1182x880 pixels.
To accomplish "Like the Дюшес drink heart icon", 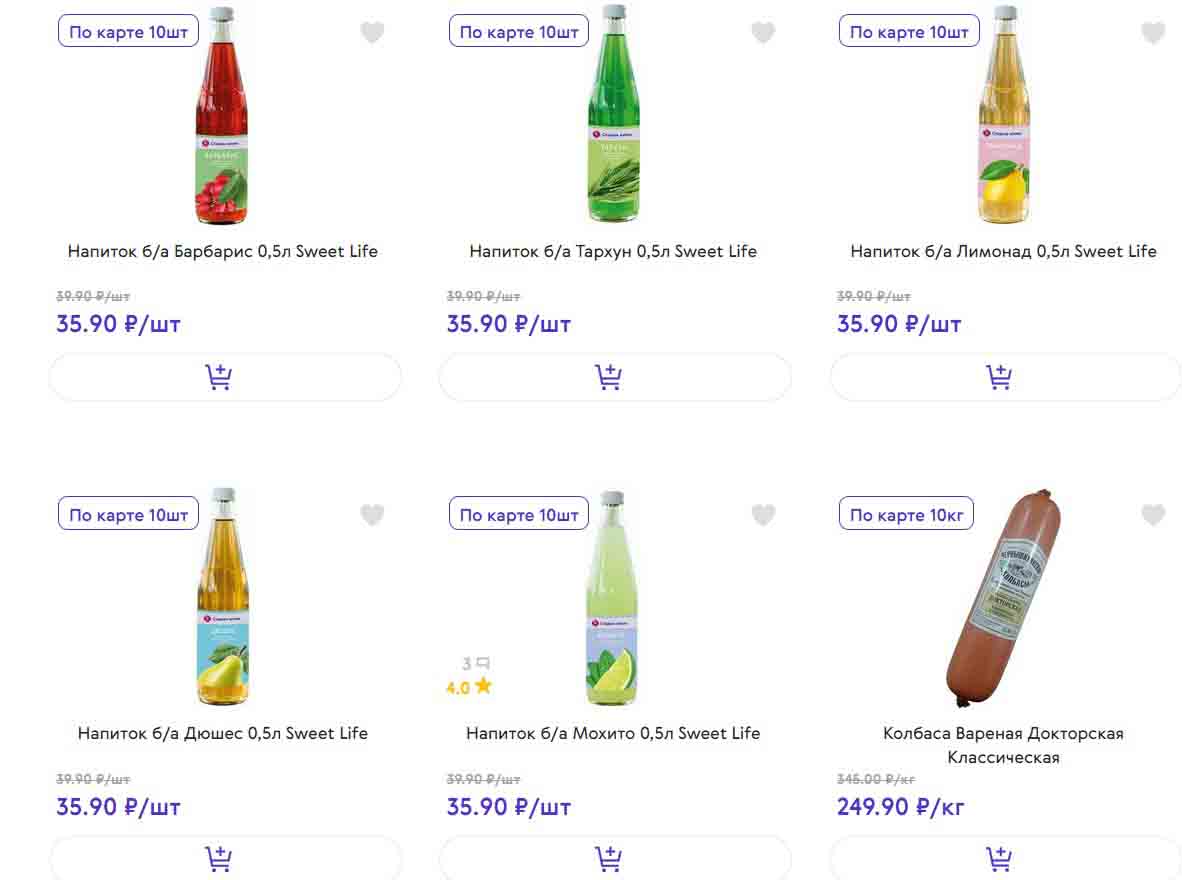I will 372,515.
